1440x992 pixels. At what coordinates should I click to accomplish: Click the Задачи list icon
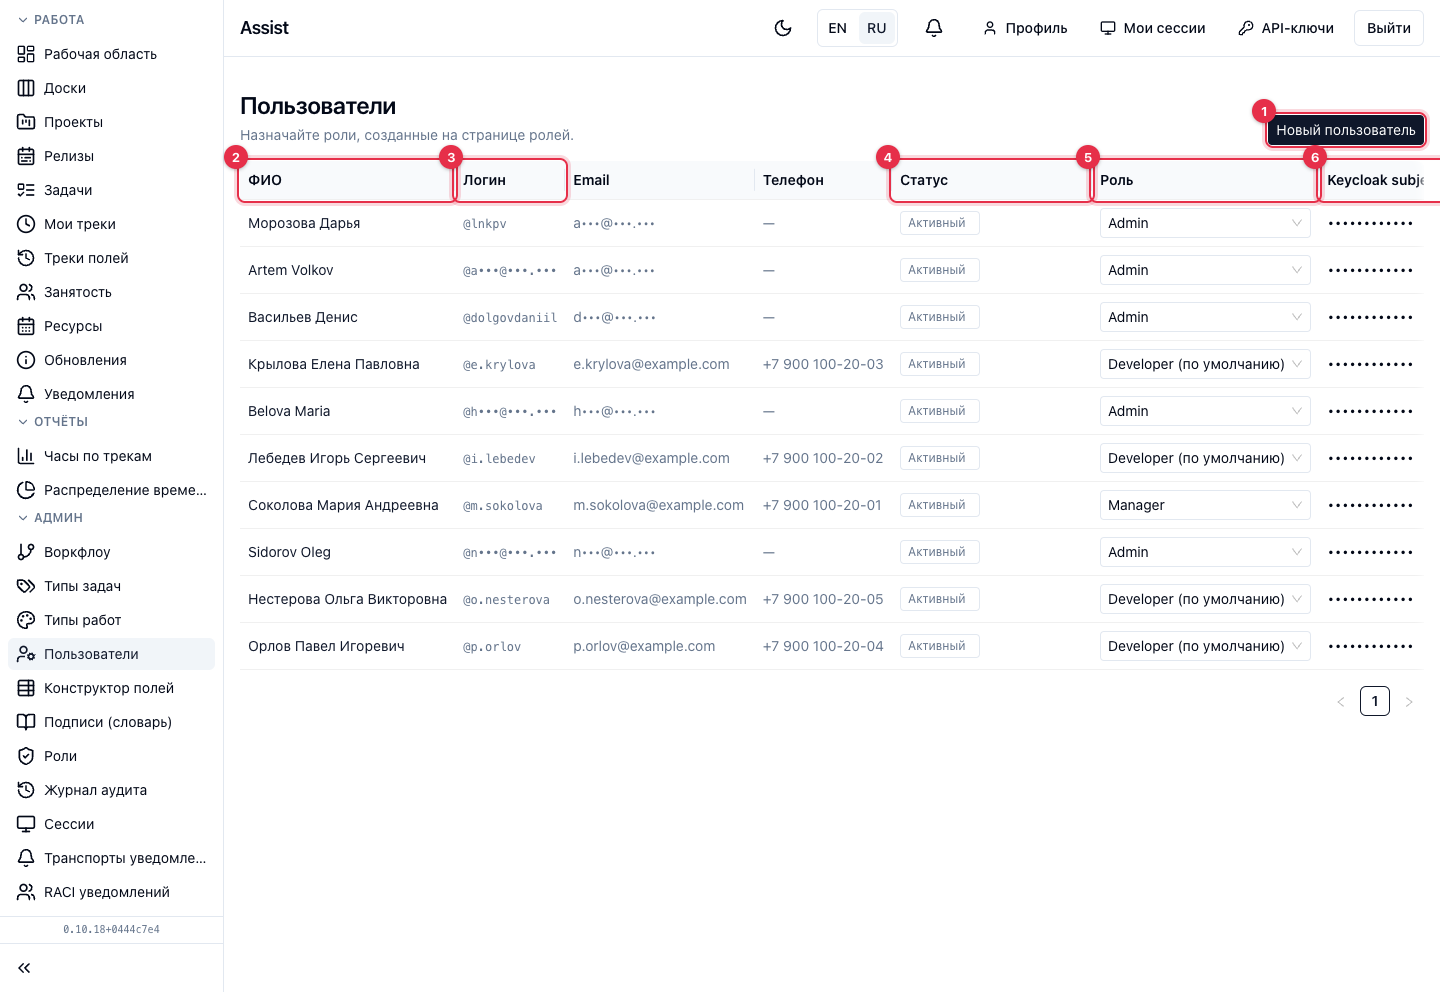click(26, 190)
